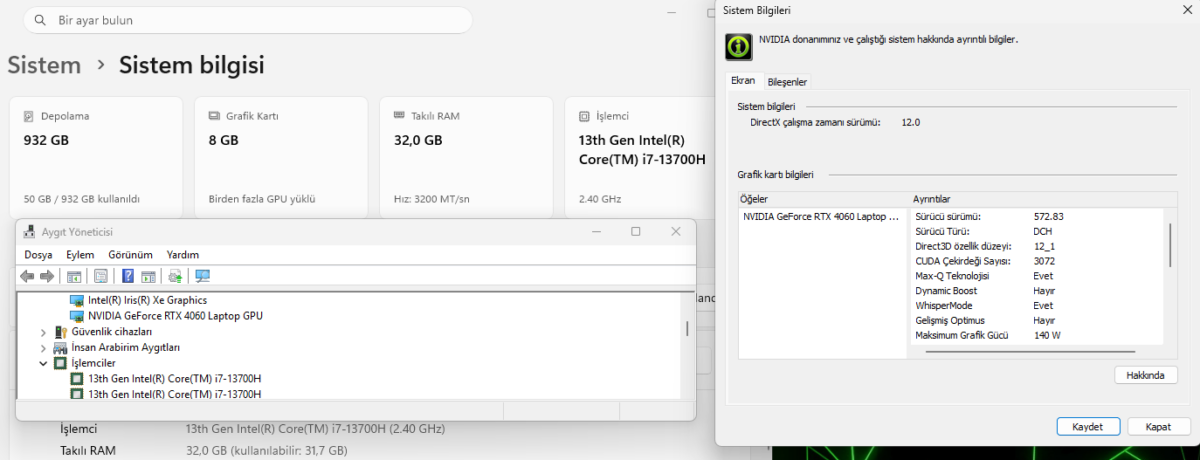1200x460 pixels.
Task: Click the Dynamic Boost label
Action: pyautogui.click(x=945, y=290)
